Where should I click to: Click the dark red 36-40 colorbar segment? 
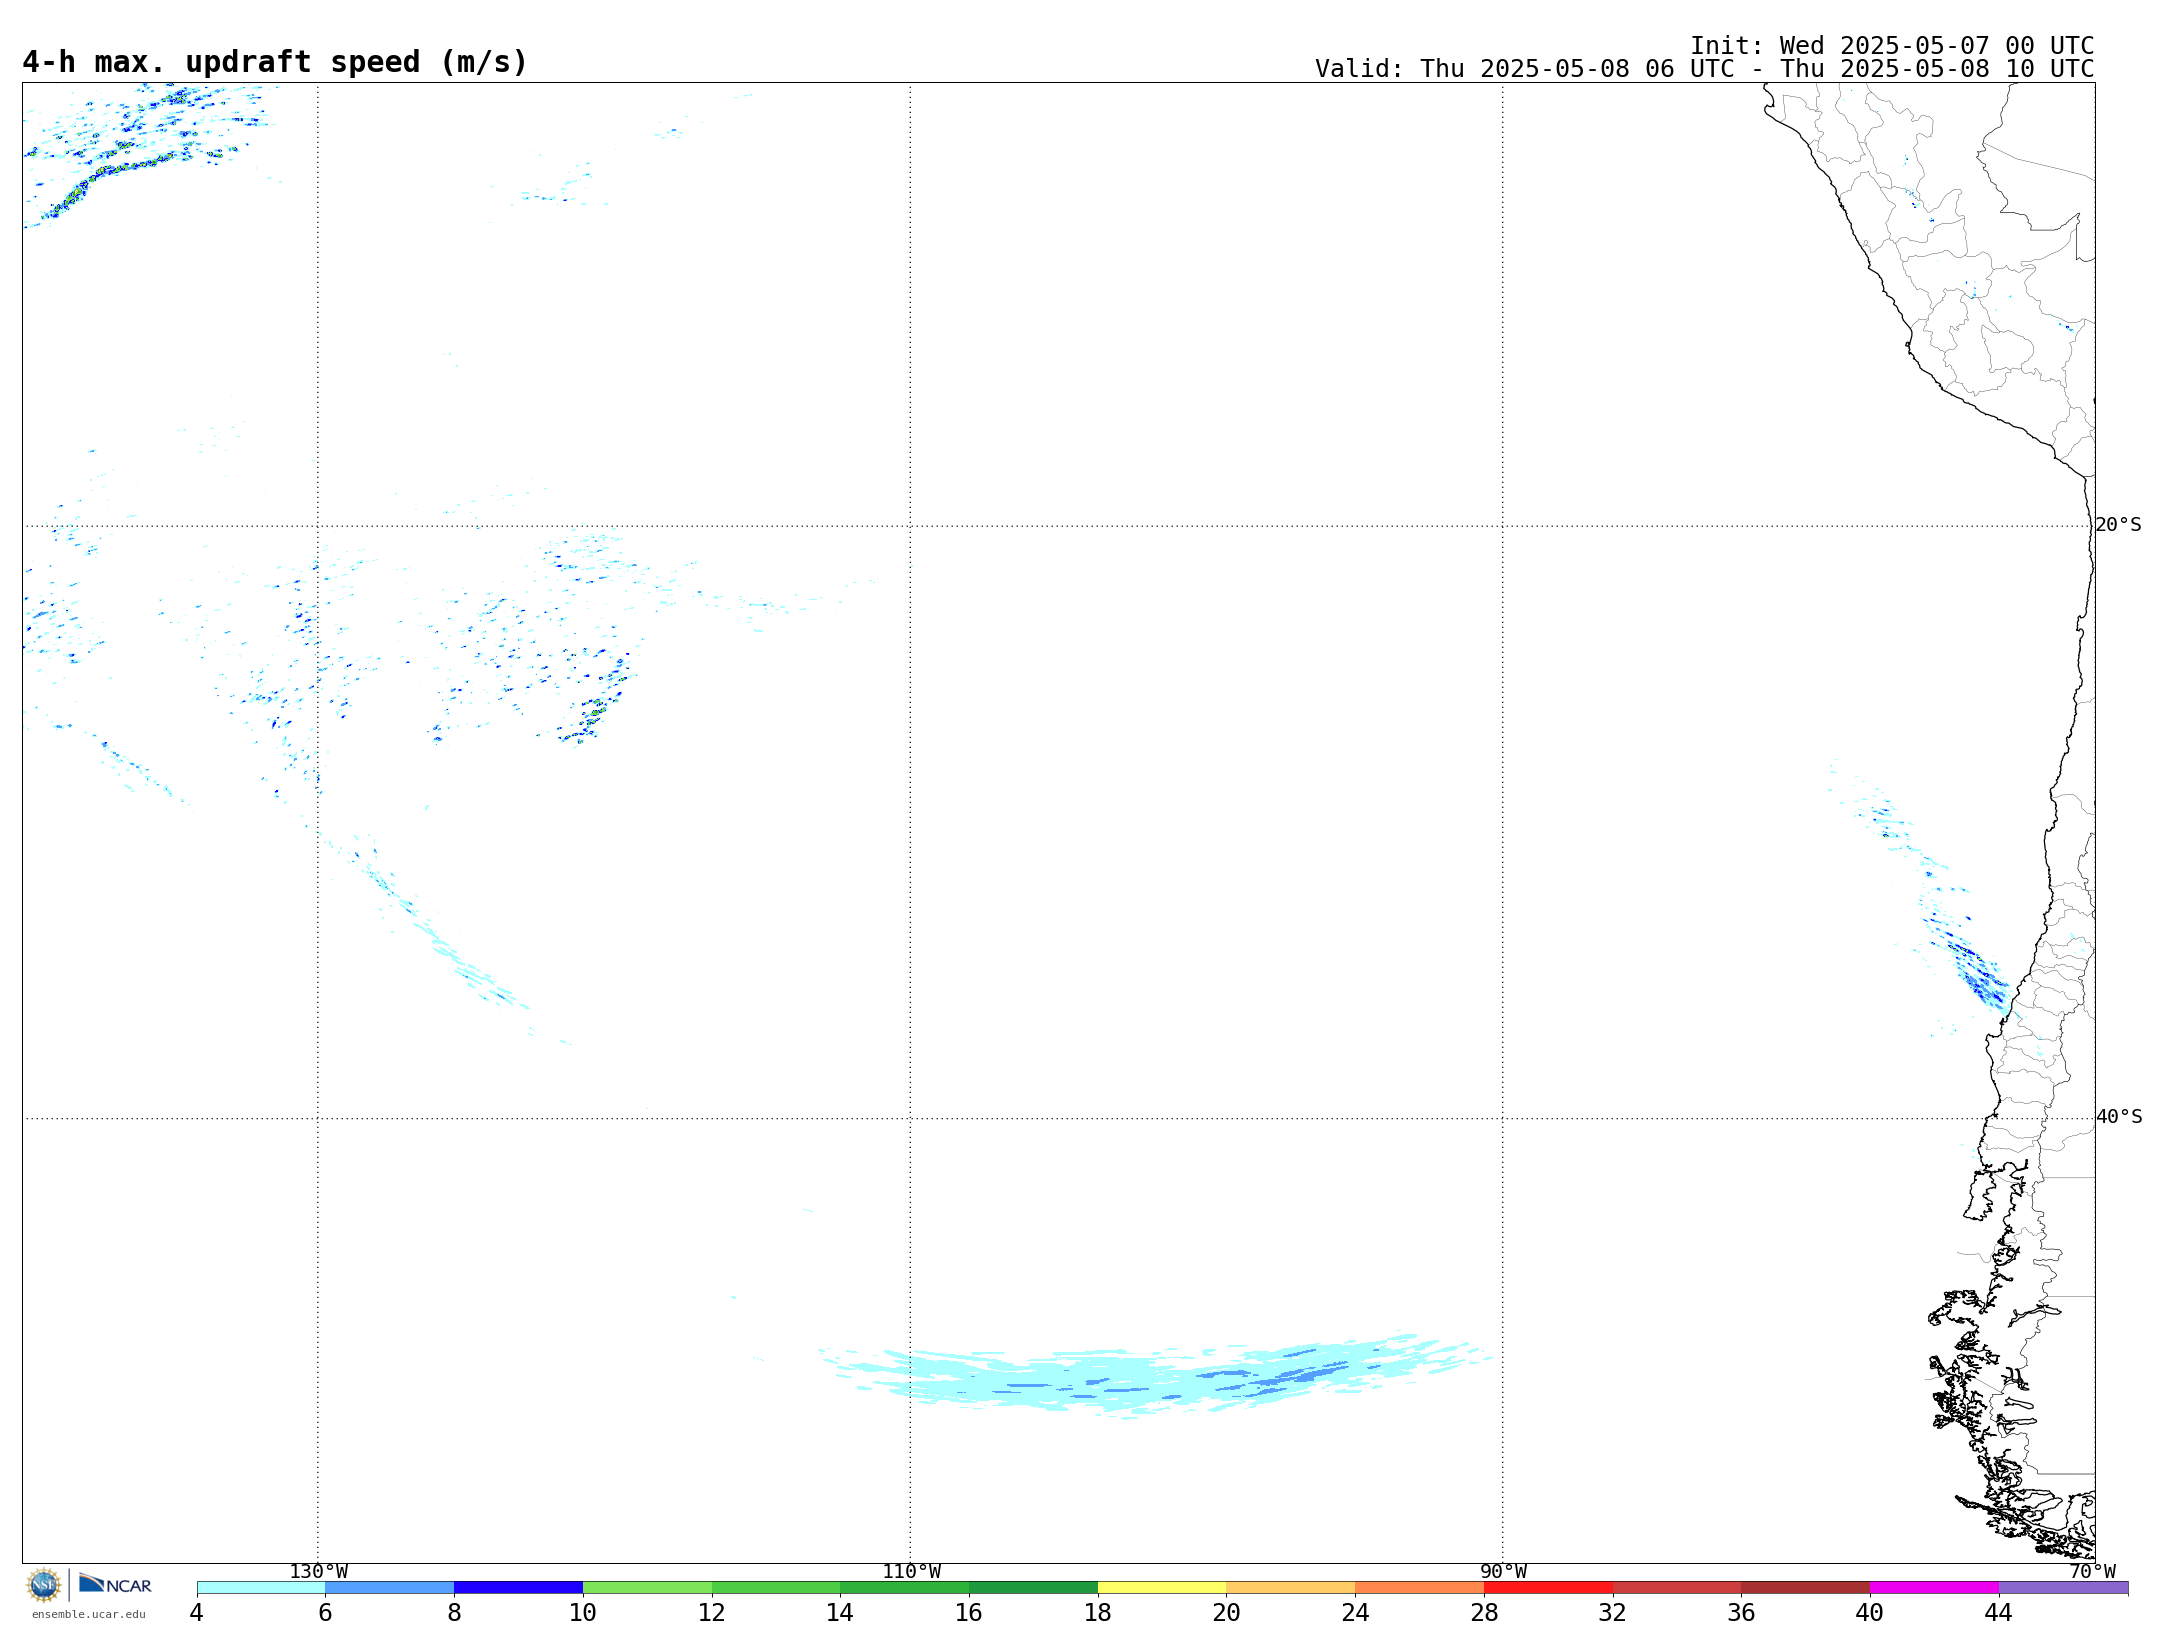coord(1806,1588)
